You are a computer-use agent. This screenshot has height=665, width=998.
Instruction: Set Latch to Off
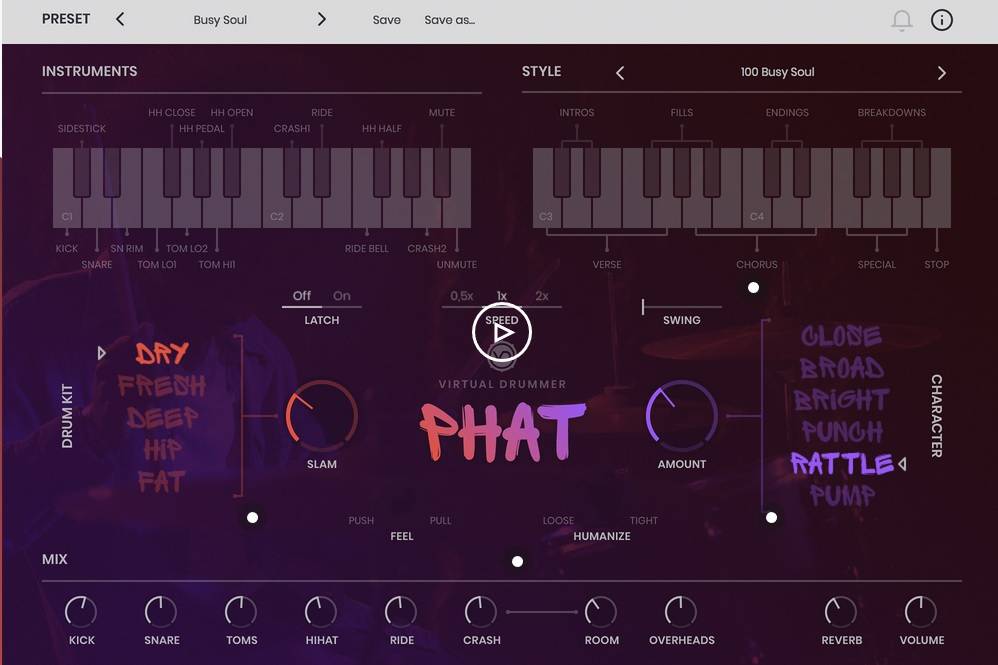coord(301,296)
